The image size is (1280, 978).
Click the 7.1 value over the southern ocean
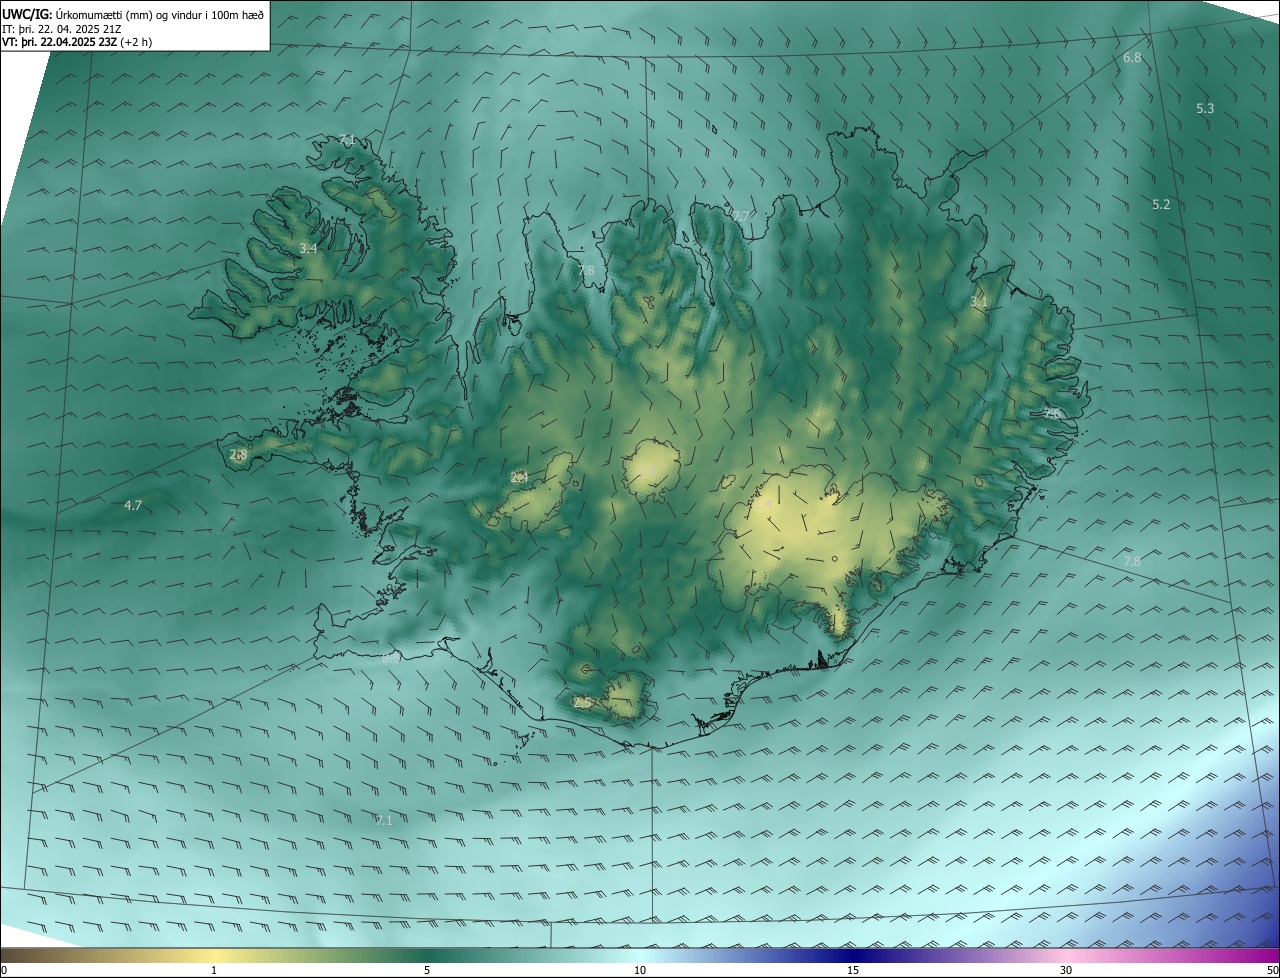coord(384,820)
